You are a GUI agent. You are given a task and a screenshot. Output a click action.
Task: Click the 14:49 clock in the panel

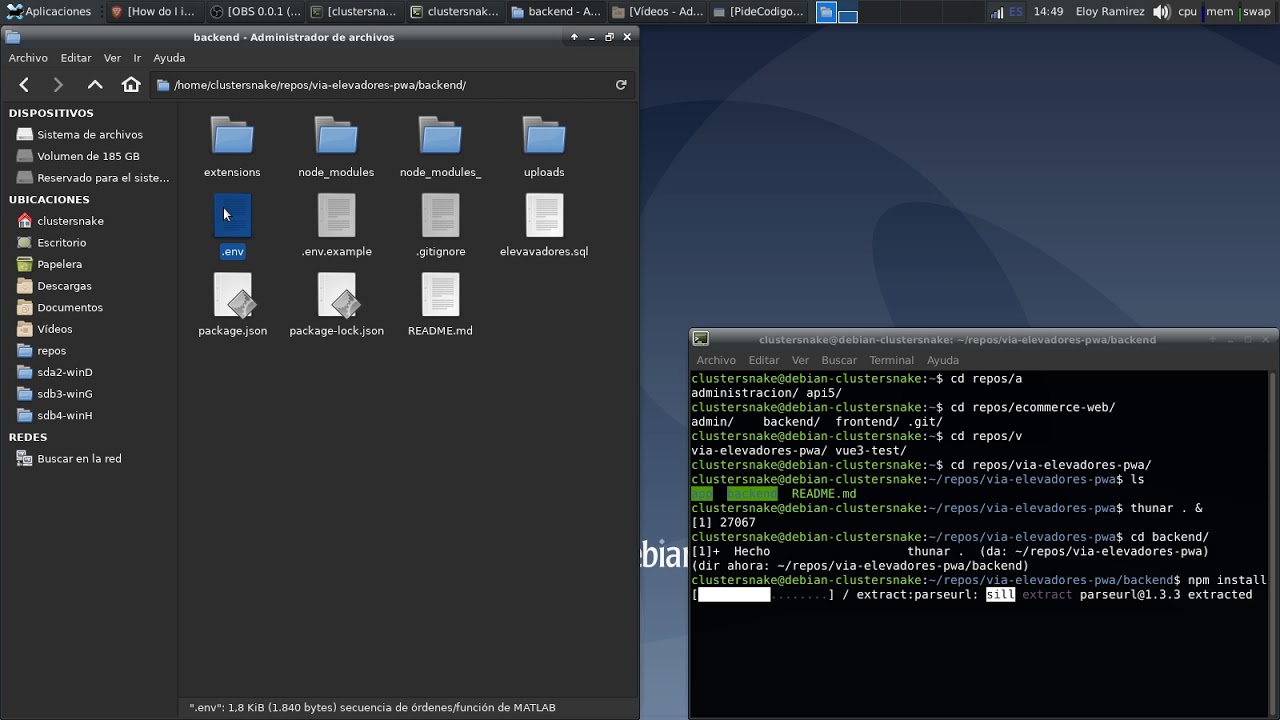tap(1048, 12)
